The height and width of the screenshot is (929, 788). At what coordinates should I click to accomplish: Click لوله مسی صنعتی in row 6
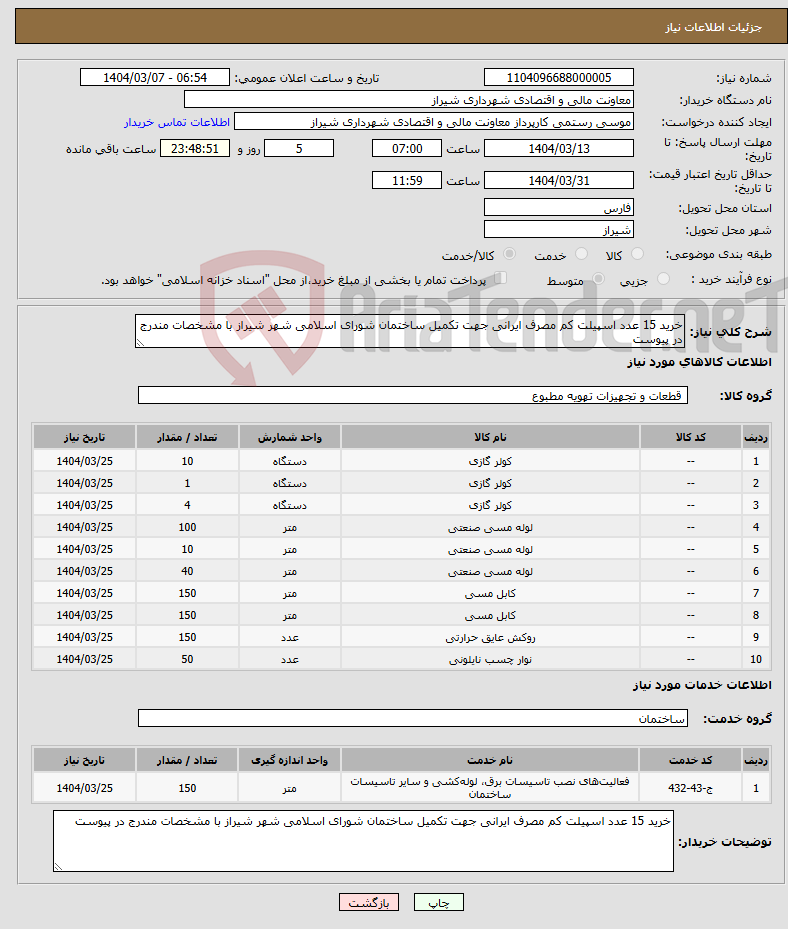[x=490, y=571]
